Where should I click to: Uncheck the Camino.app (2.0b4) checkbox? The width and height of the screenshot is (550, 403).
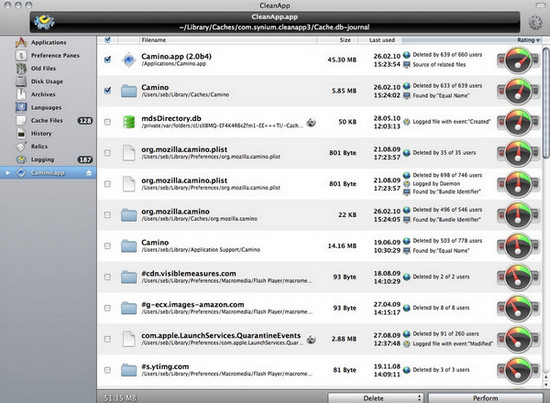(x=108, y=59)
